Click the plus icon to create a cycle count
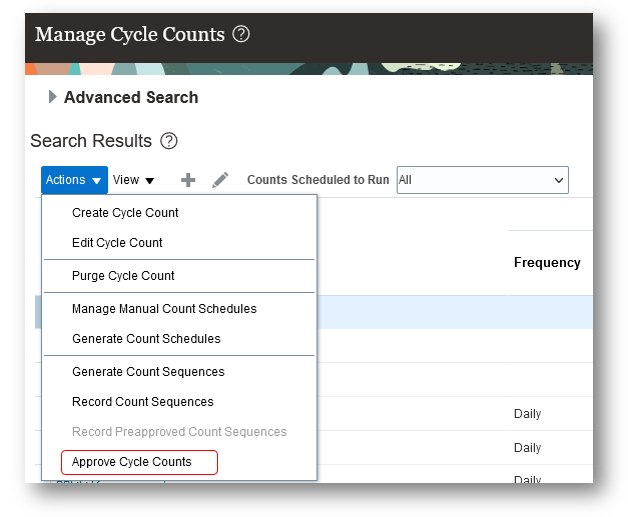The height and width of the screenshot is (517, 628). click(x=188, y=180)
